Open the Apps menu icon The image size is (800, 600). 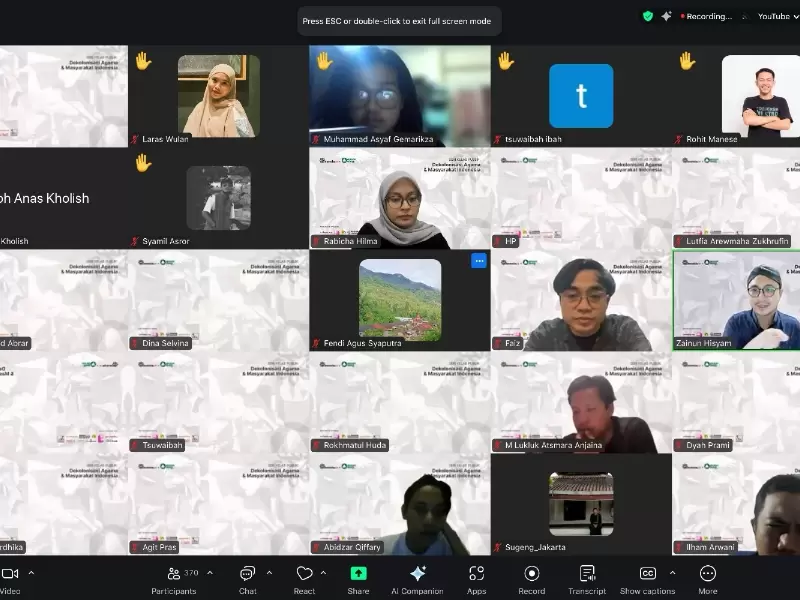pyautogui.click(x=477, y=574)
